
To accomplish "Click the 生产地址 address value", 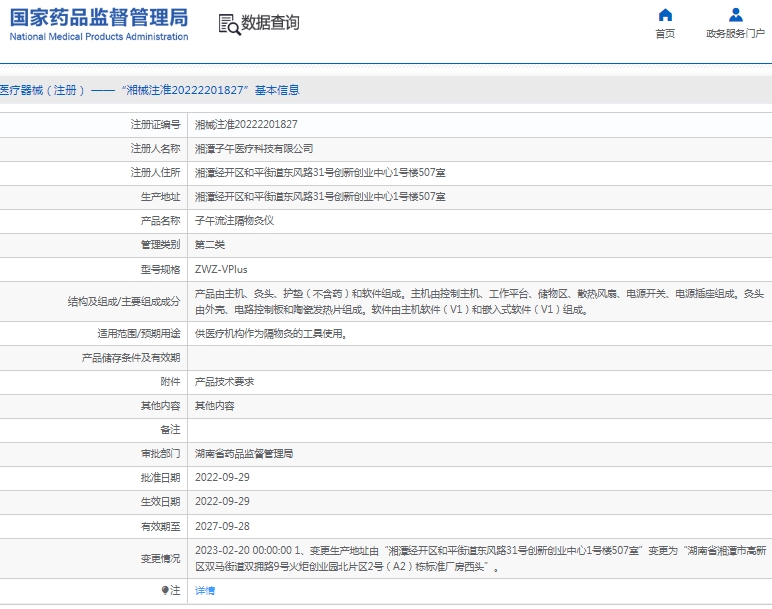I will click(320, 196).
